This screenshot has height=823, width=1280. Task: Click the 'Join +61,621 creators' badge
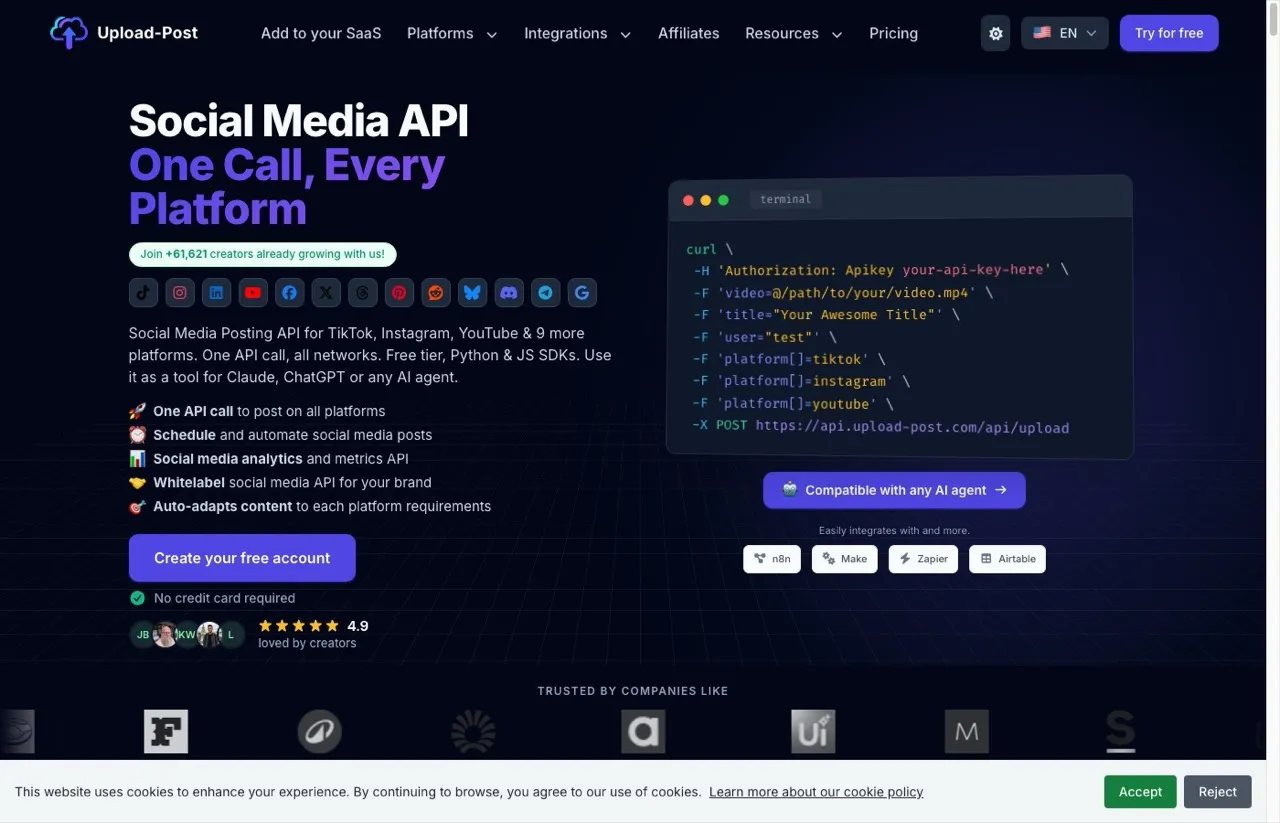[263, 254]
